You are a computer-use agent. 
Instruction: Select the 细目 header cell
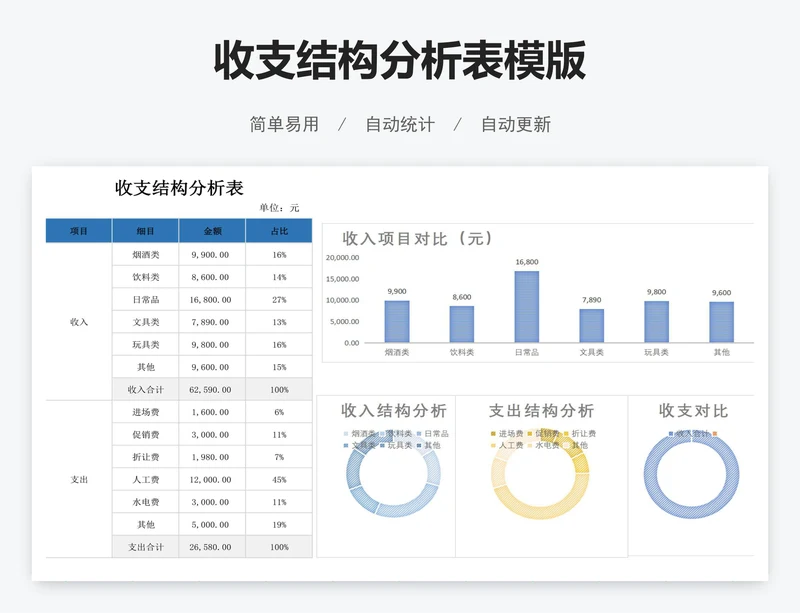point(145,231)
